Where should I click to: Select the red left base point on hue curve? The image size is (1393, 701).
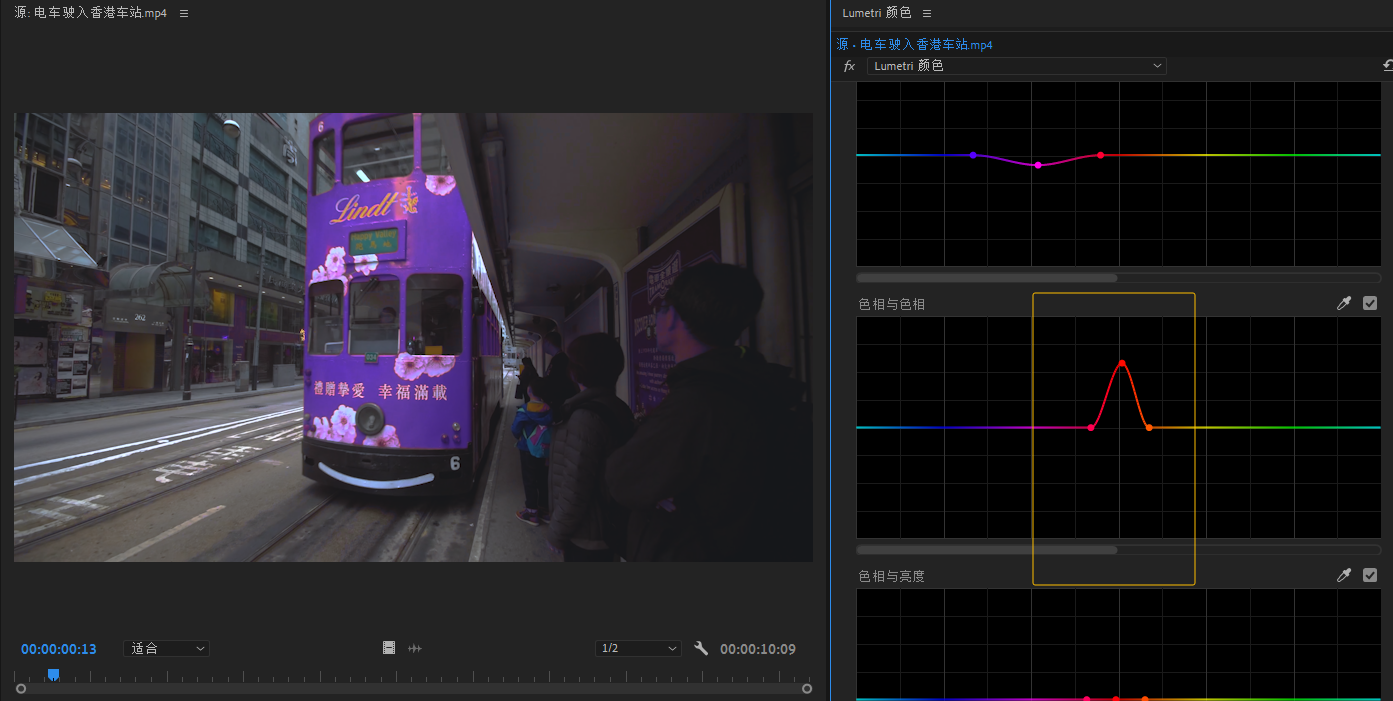click(x=1090, y=428)
